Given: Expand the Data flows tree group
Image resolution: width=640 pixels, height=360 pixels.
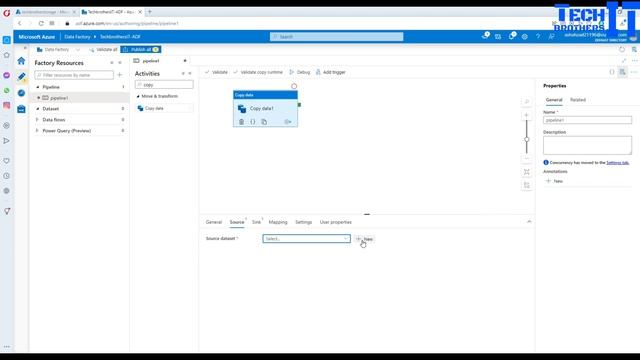Looking at the screenshot, I should [x=38, y=120].
